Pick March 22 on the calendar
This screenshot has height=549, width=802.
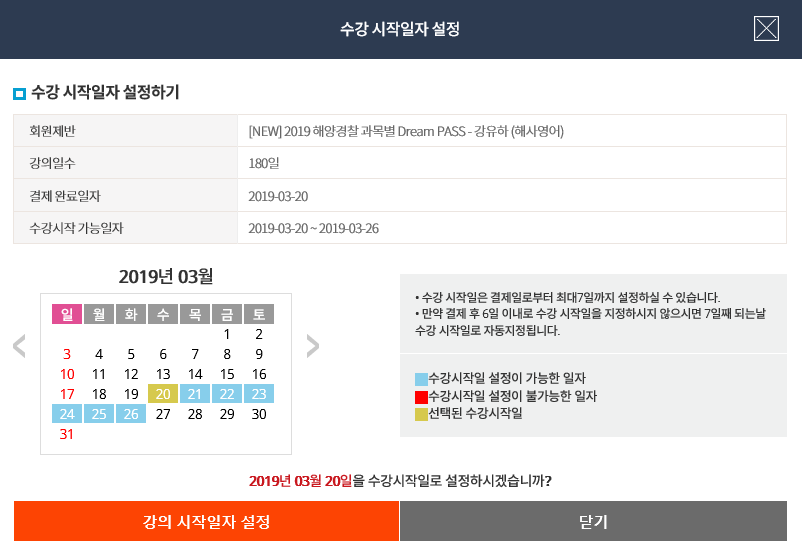tap(227, 394)
